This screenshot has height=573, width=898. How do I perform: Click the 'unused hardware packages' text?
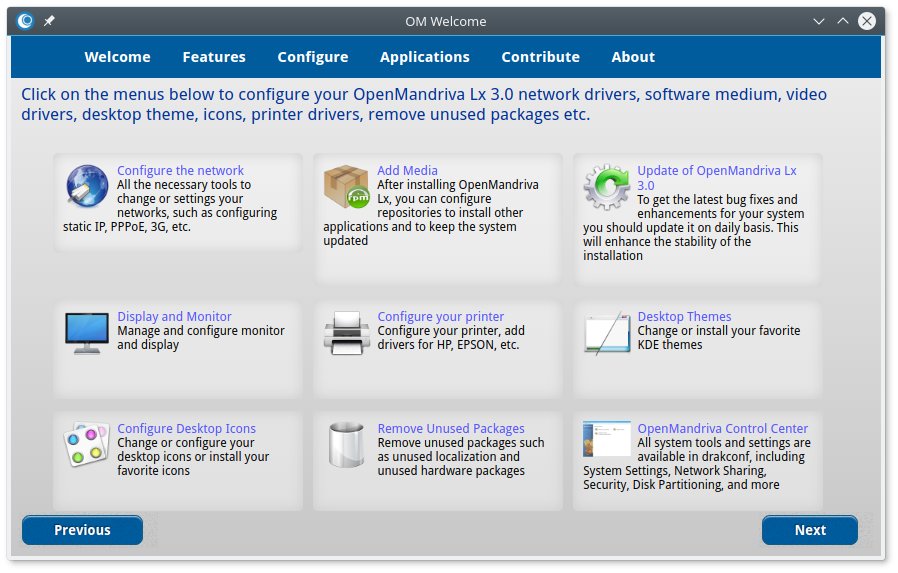451,471
